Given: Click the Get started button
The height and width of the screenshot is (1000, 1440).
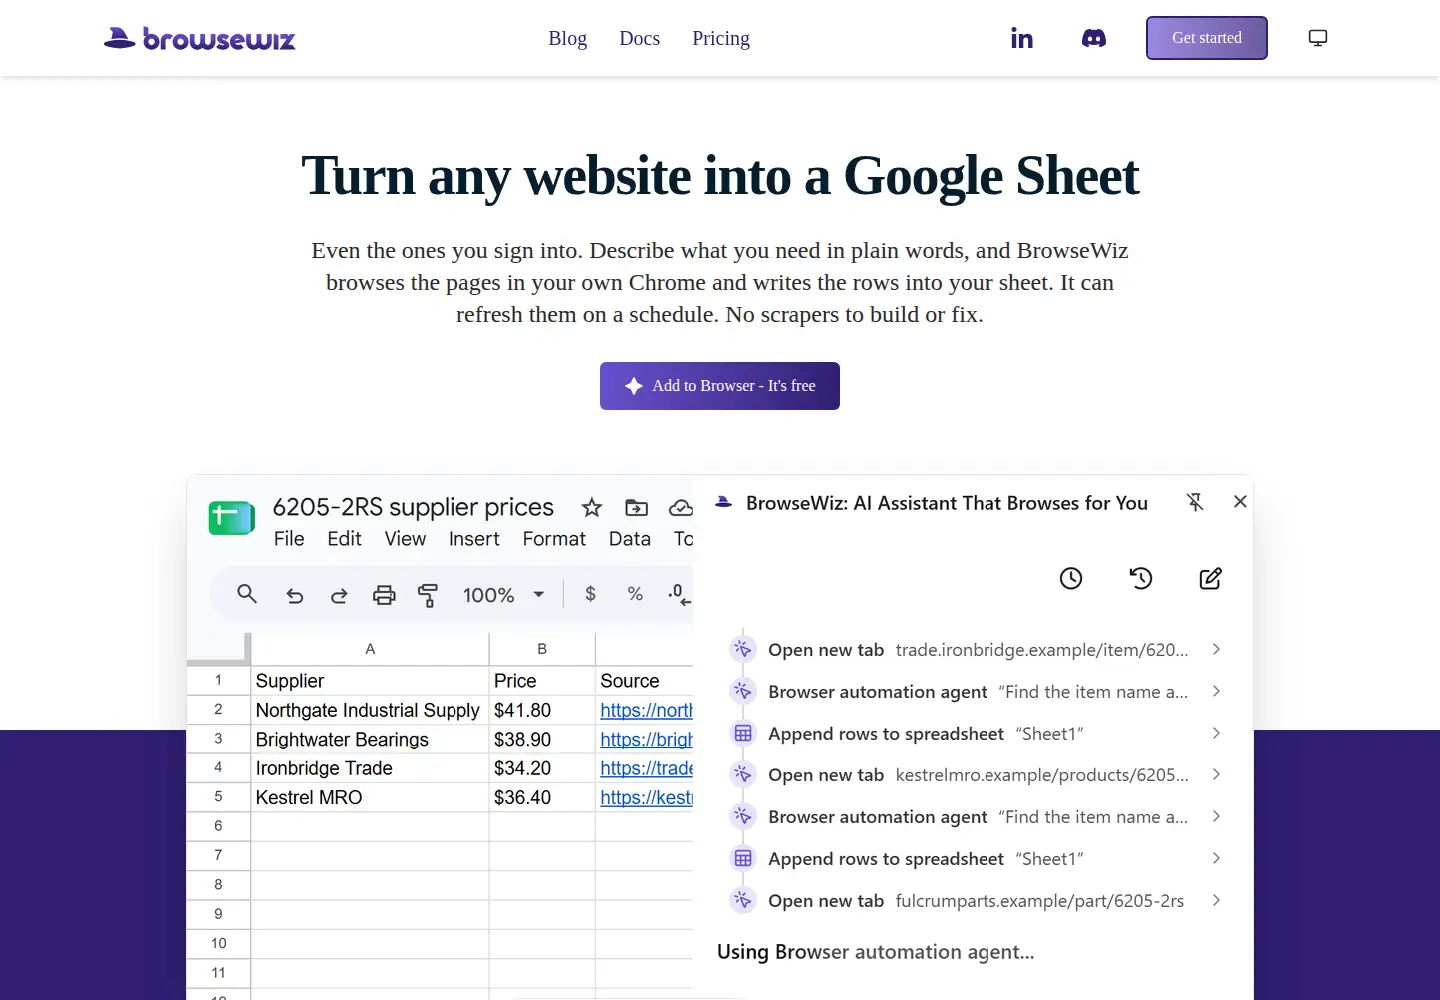Looking at the screenshot, I should (x=1207, y=38).
